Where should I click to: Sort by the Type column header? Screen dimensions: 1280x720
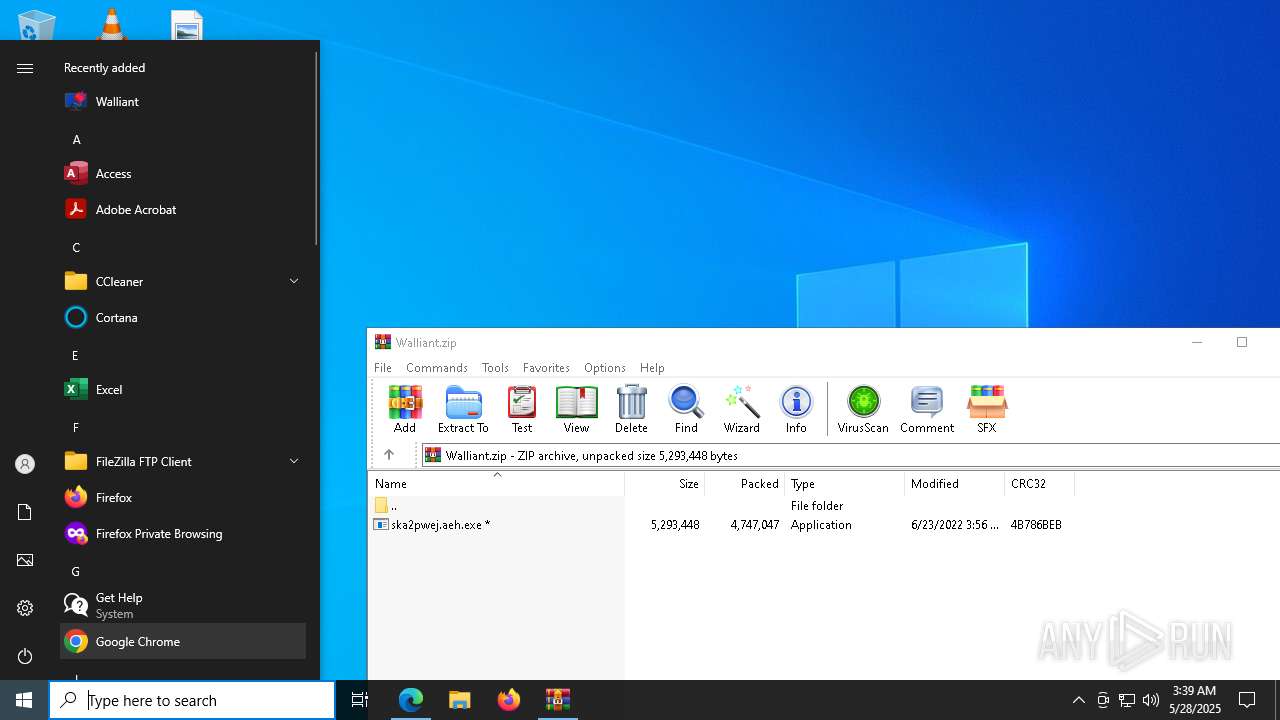845,484
